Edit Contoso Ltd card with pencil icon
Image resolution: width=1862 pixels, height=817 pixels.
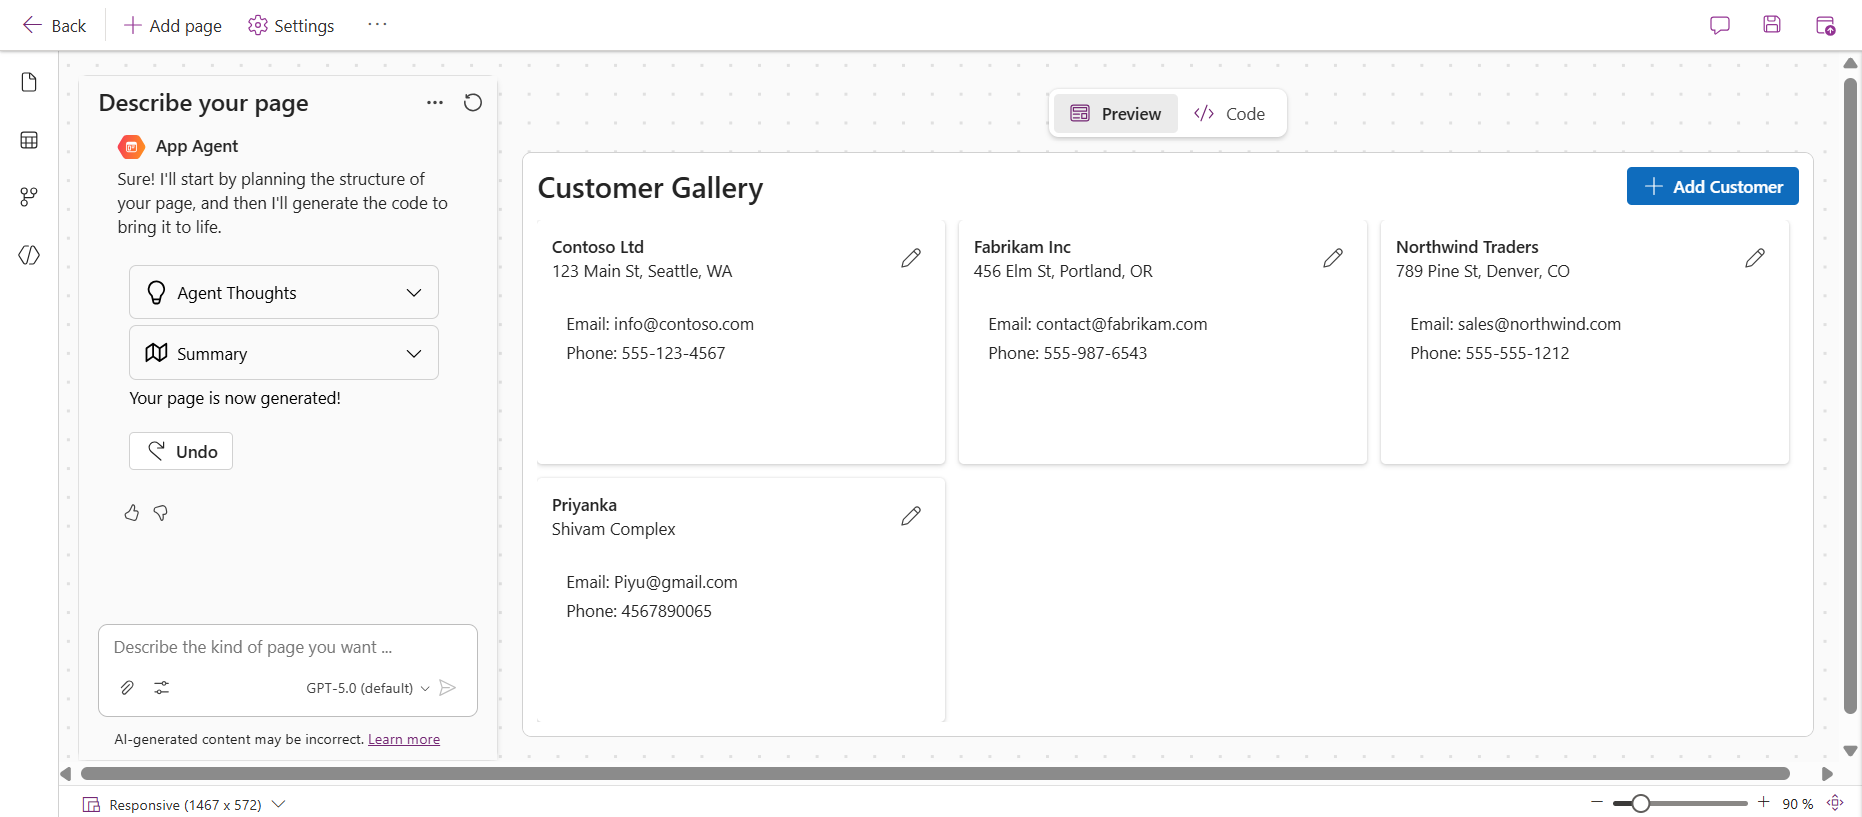pos(911,258)
